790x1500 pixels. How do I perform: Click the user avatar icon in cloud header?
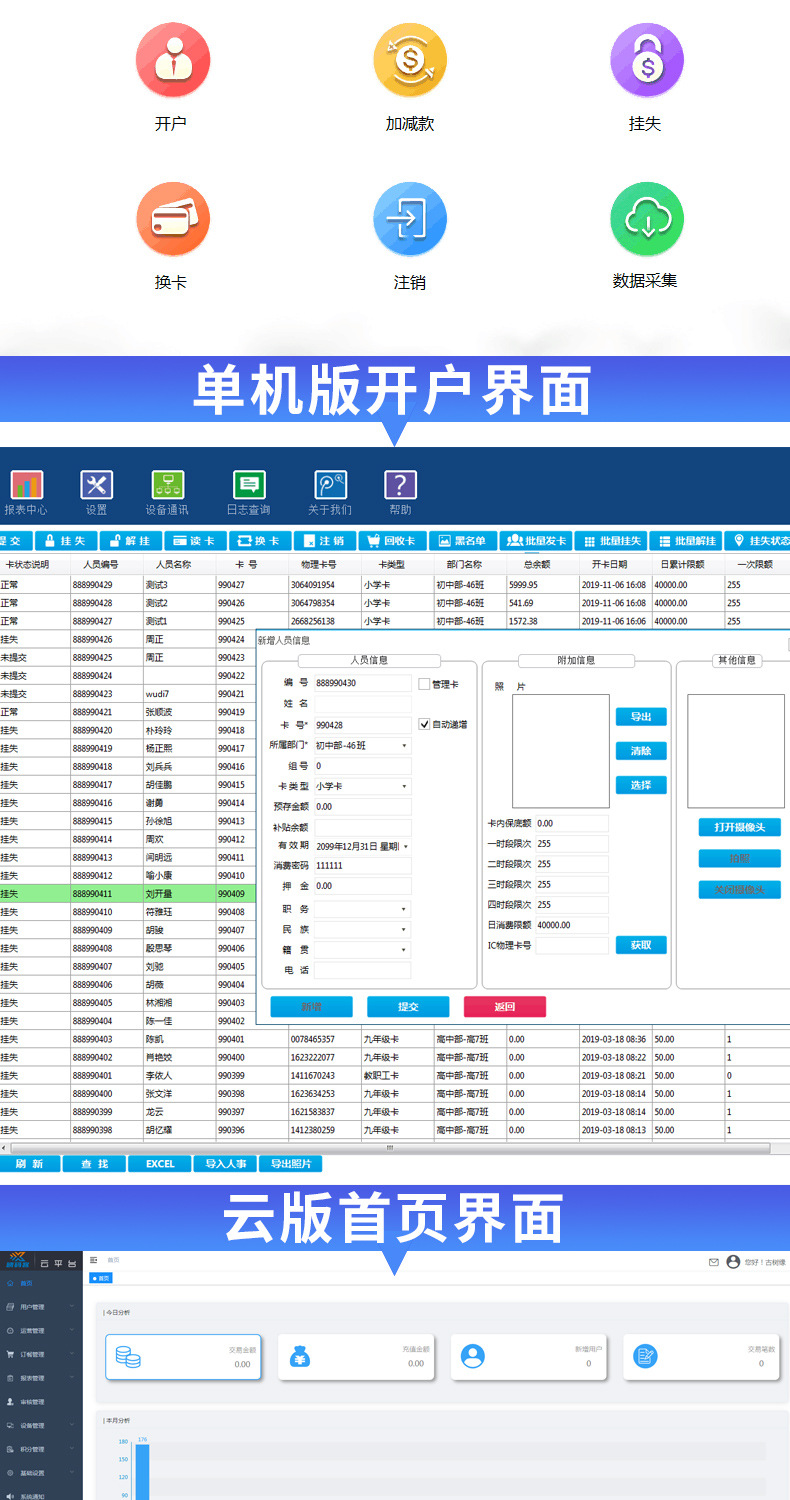(733, 1262)
